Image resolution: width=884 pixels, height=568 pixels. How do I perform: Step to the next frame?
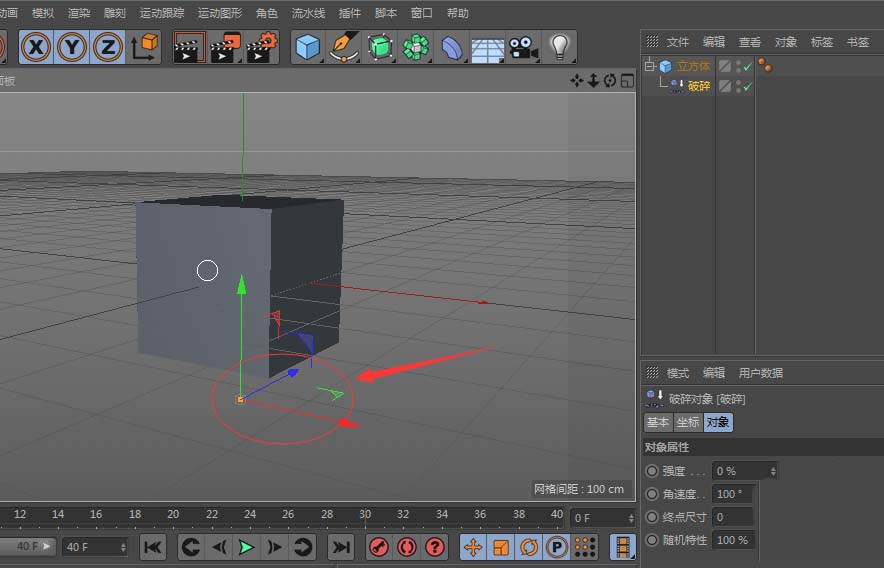274,547
